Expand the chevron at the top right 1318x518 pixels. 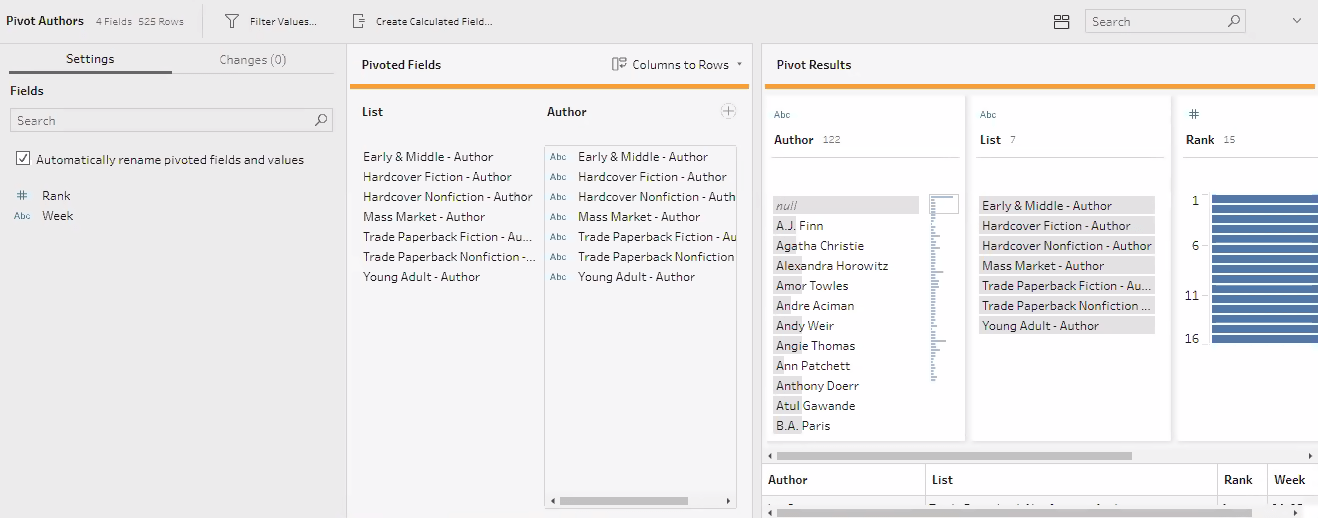[x=1297, y=21]
